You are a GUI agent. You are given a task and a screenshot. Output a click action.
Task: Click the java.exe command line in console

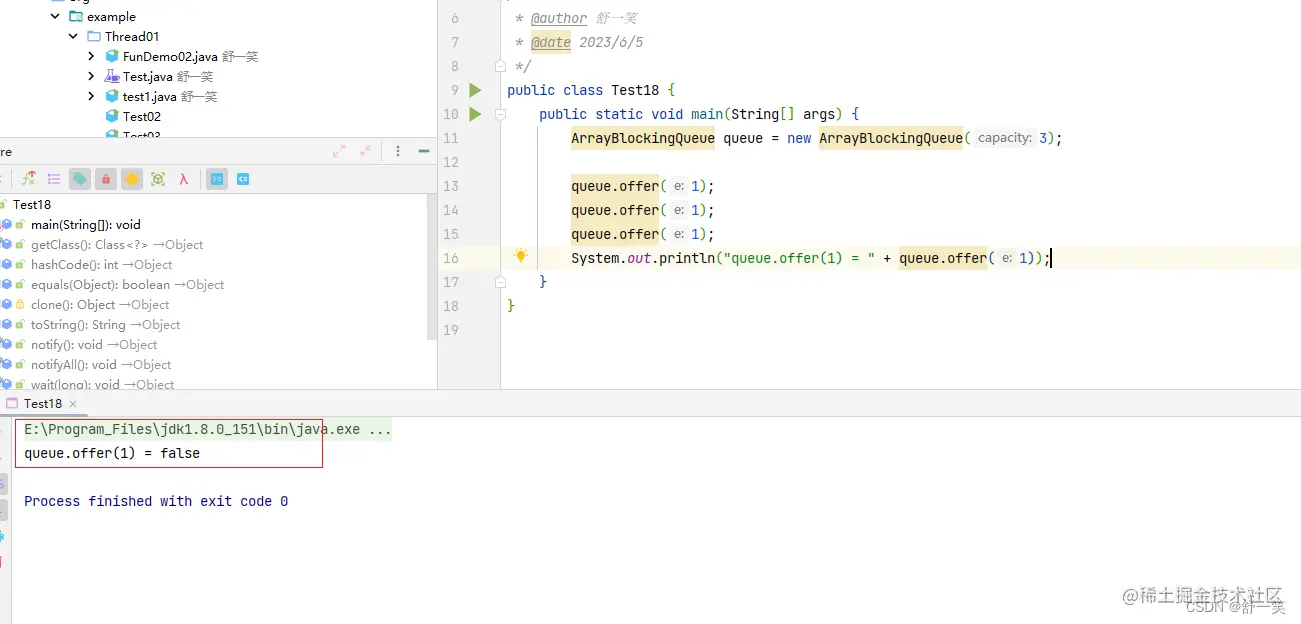208,430
